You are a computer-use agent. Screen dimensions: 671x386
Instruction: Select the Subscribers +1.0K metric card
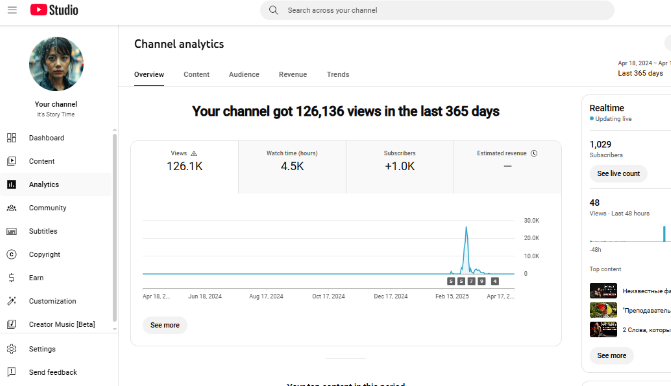coord(400,167)
